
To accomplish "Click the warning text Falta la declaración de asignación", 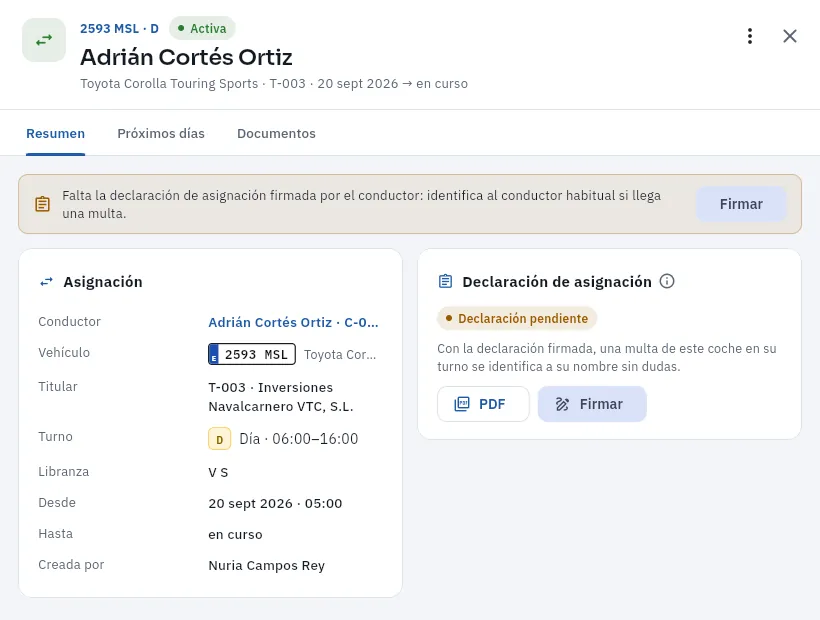I will pyautogui.click(x=361, y=204).
